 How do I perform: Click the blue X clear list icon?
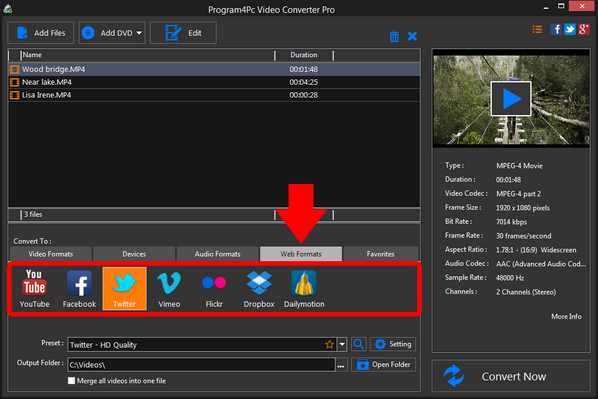[x=412, y=36]
